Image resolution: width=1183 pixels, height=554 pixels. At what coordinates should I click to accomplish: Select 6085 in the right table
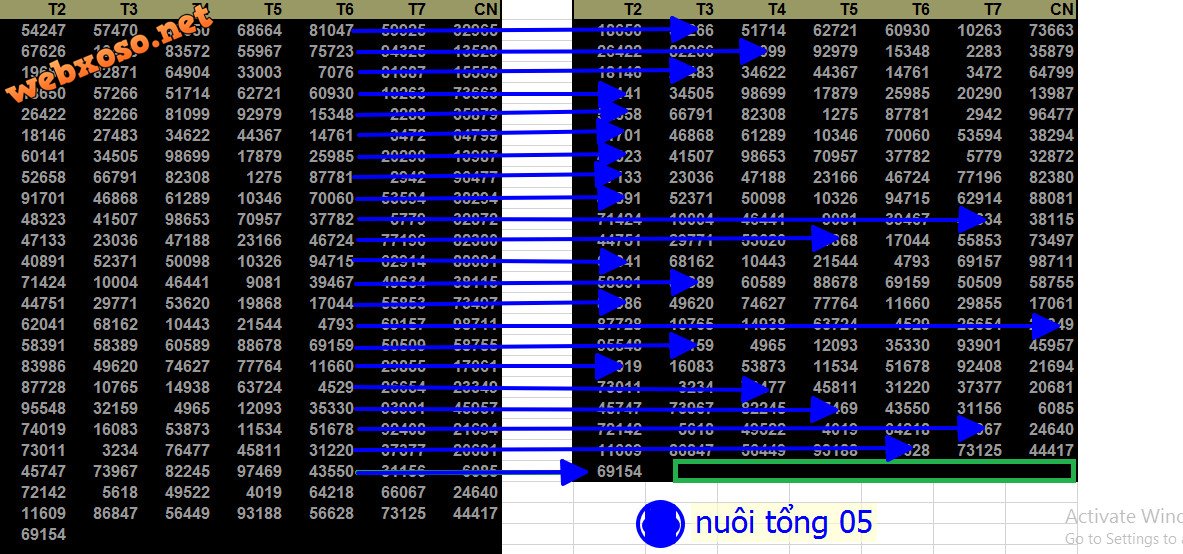point(1055,408)
